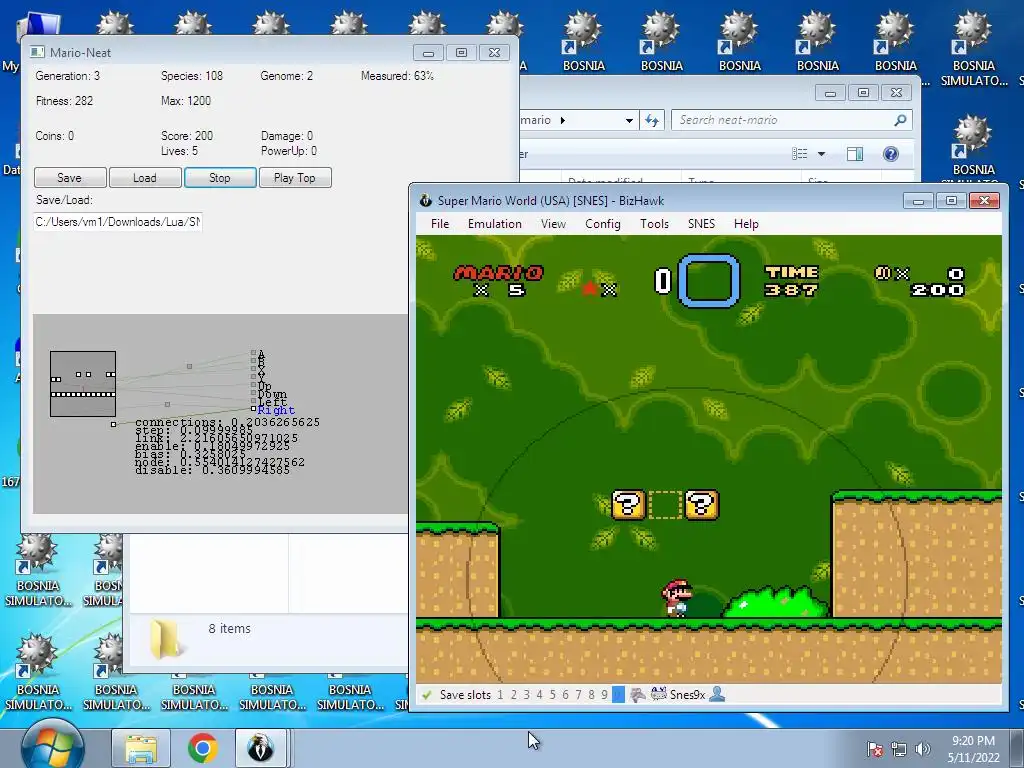
Task: Select save slot 4 in BizHawk
Action: pos(539,695)
